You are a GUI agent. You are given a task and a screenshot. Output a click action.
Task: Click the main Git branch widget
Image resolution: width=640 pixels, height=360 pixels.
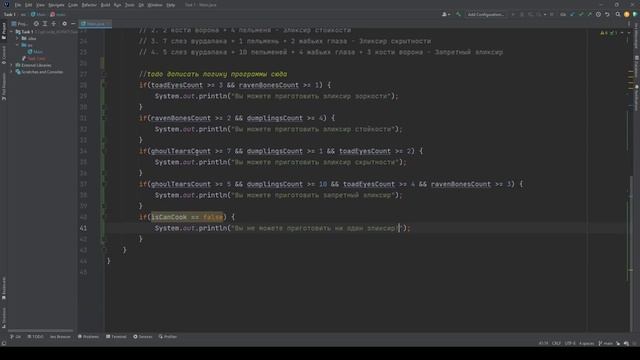605,343
